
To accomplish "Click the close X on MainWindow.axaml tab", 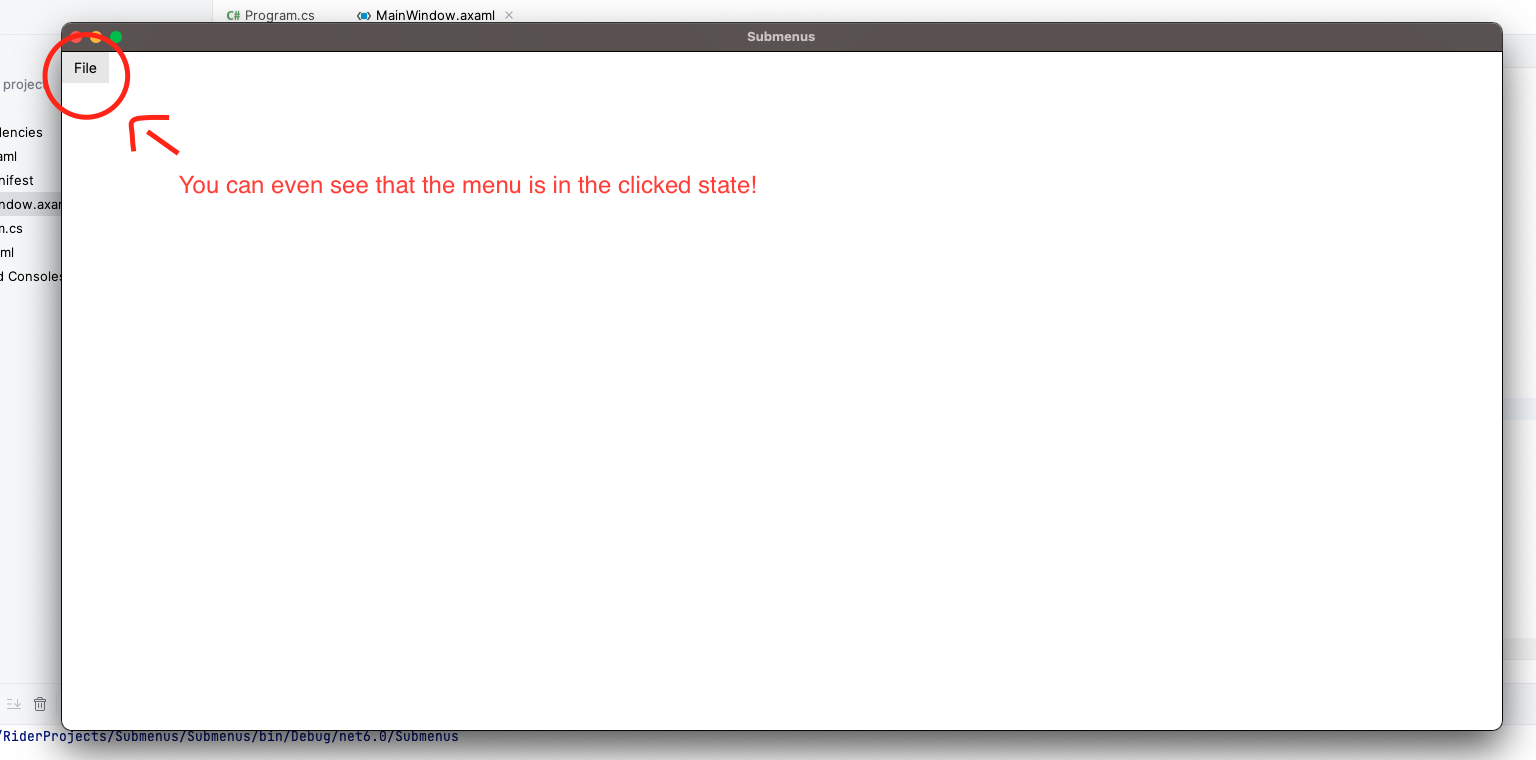I will tap(509, 15).
